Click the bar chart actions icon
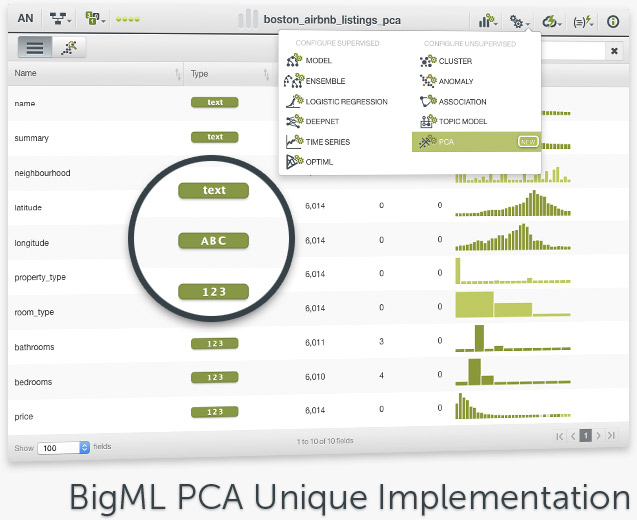 pyautogui.click(x=488, y=20)
